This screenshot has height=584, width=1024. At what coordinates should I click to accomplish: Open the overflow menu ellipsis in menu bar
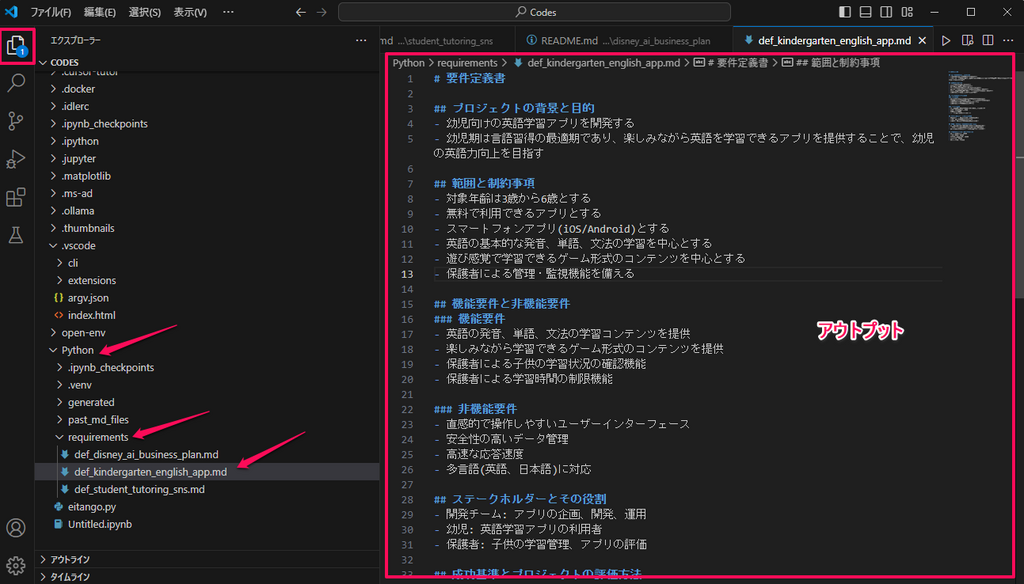coord(228,12)
